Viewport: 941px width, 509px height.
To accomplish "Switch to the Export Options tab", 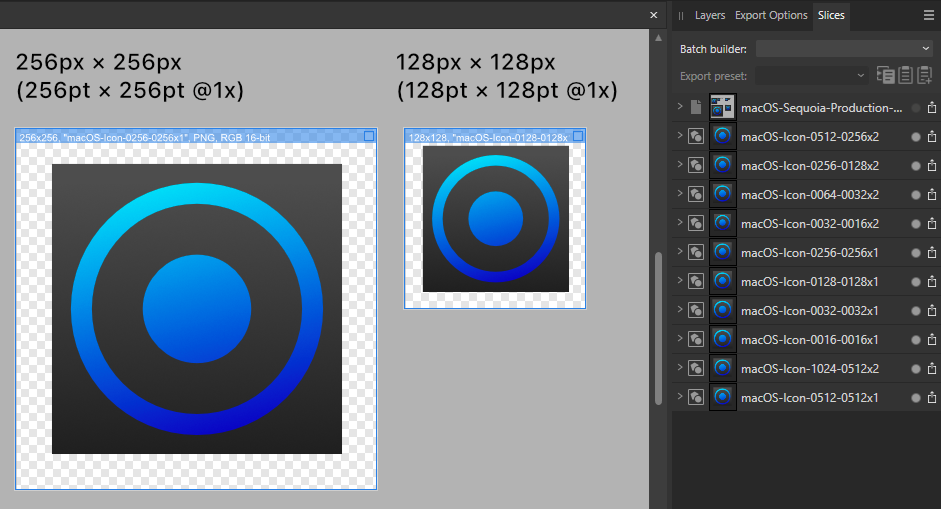I will pos(771,16).
